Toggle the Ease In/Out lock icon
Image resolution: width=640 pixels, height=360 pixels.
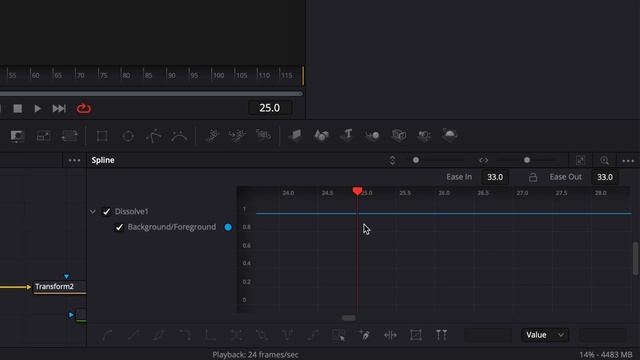pos(533,177)
